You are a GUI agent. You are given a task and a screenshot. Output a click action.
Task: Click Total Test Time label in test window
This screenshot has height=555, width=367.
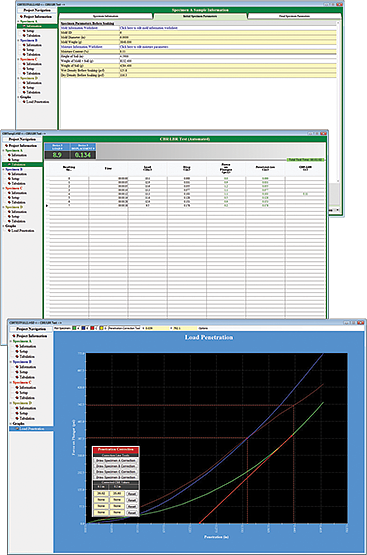pos(305,160)
